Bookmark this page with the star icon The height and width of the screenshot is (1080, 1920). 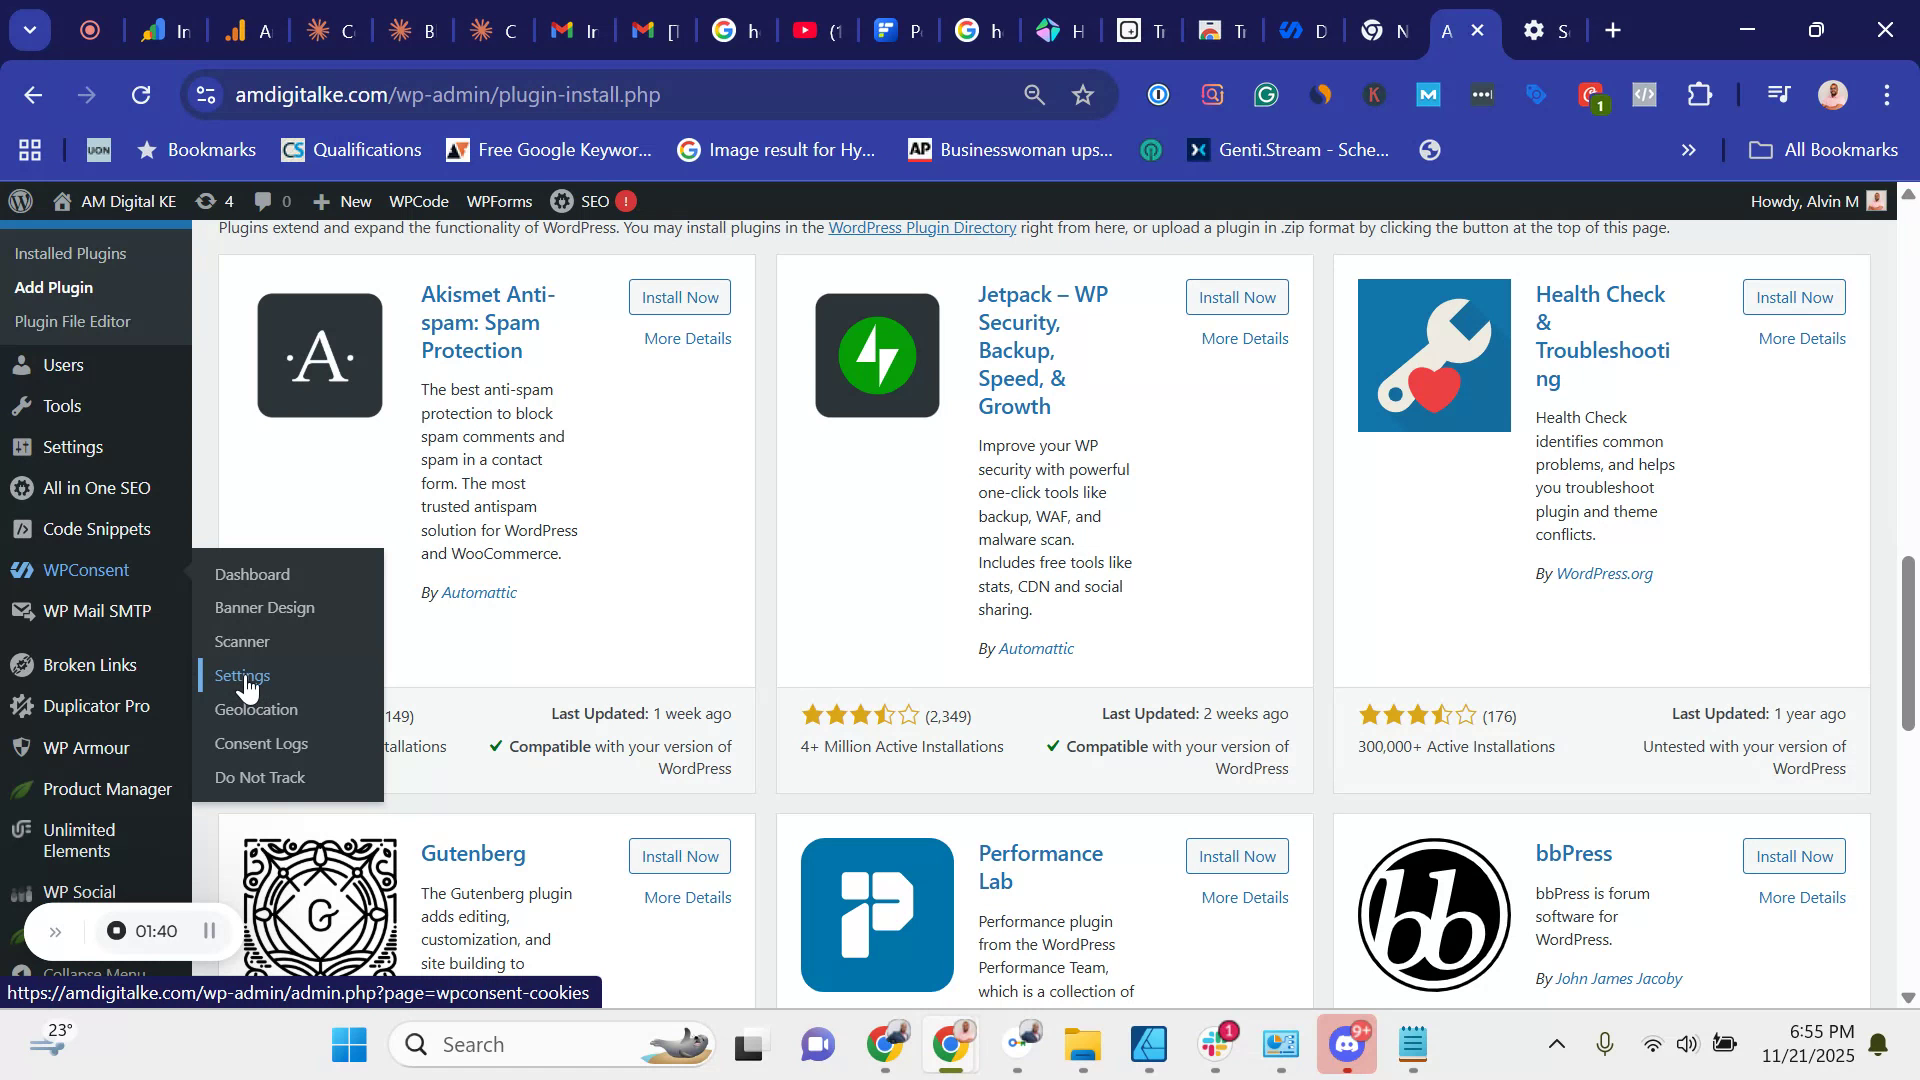[1083, 95]
